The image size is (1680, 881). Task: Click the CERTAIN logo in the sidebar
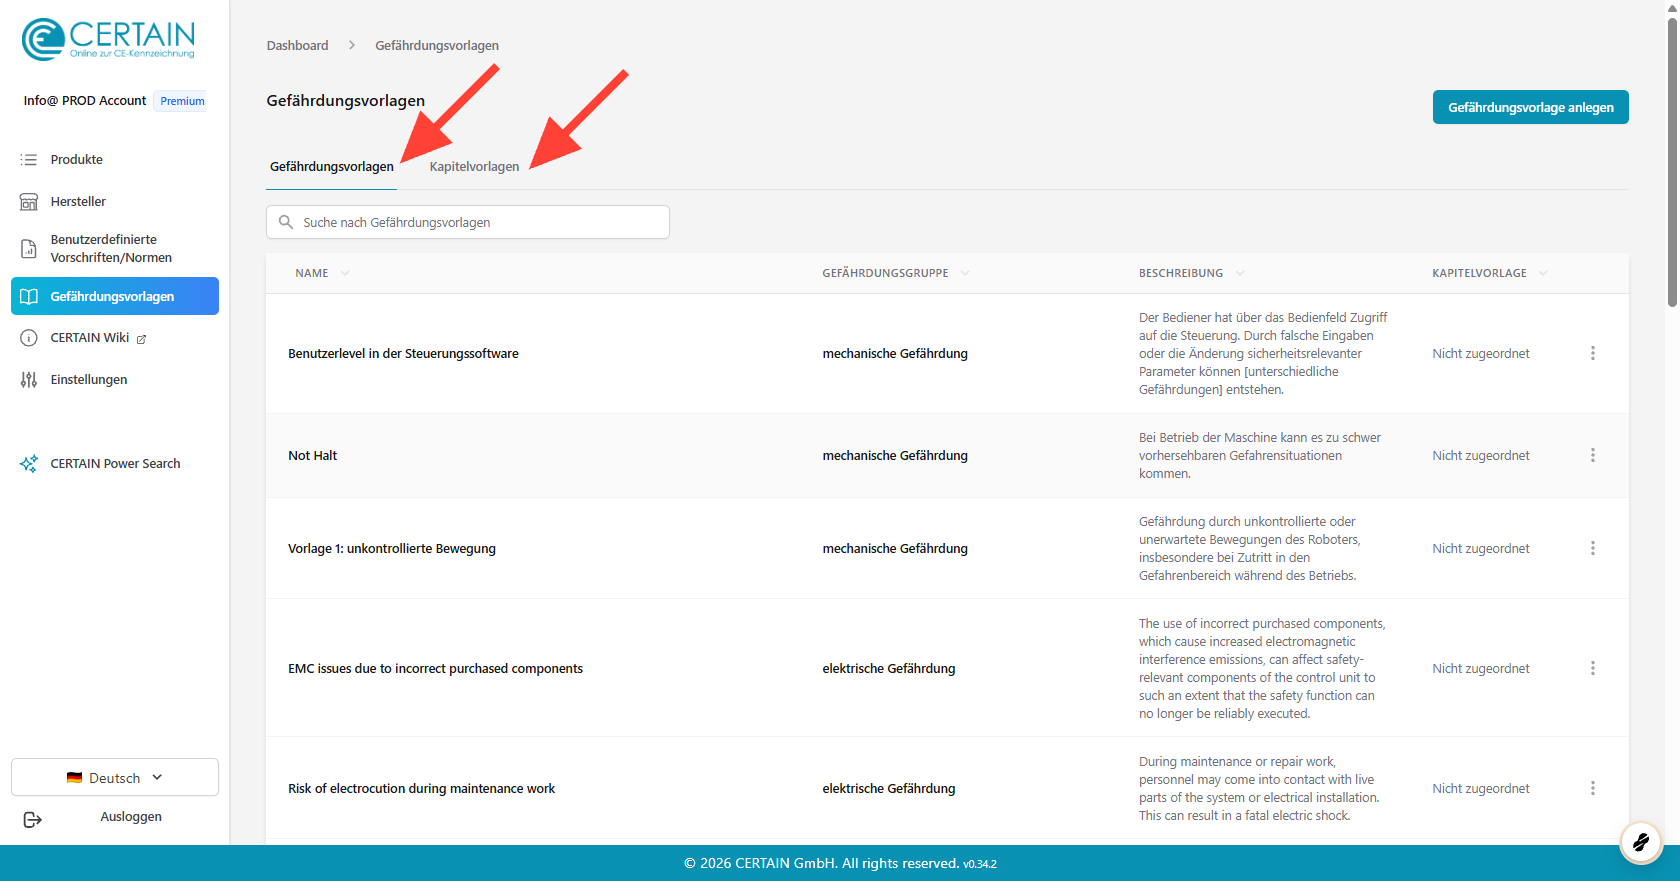click(x=108, y=39)
